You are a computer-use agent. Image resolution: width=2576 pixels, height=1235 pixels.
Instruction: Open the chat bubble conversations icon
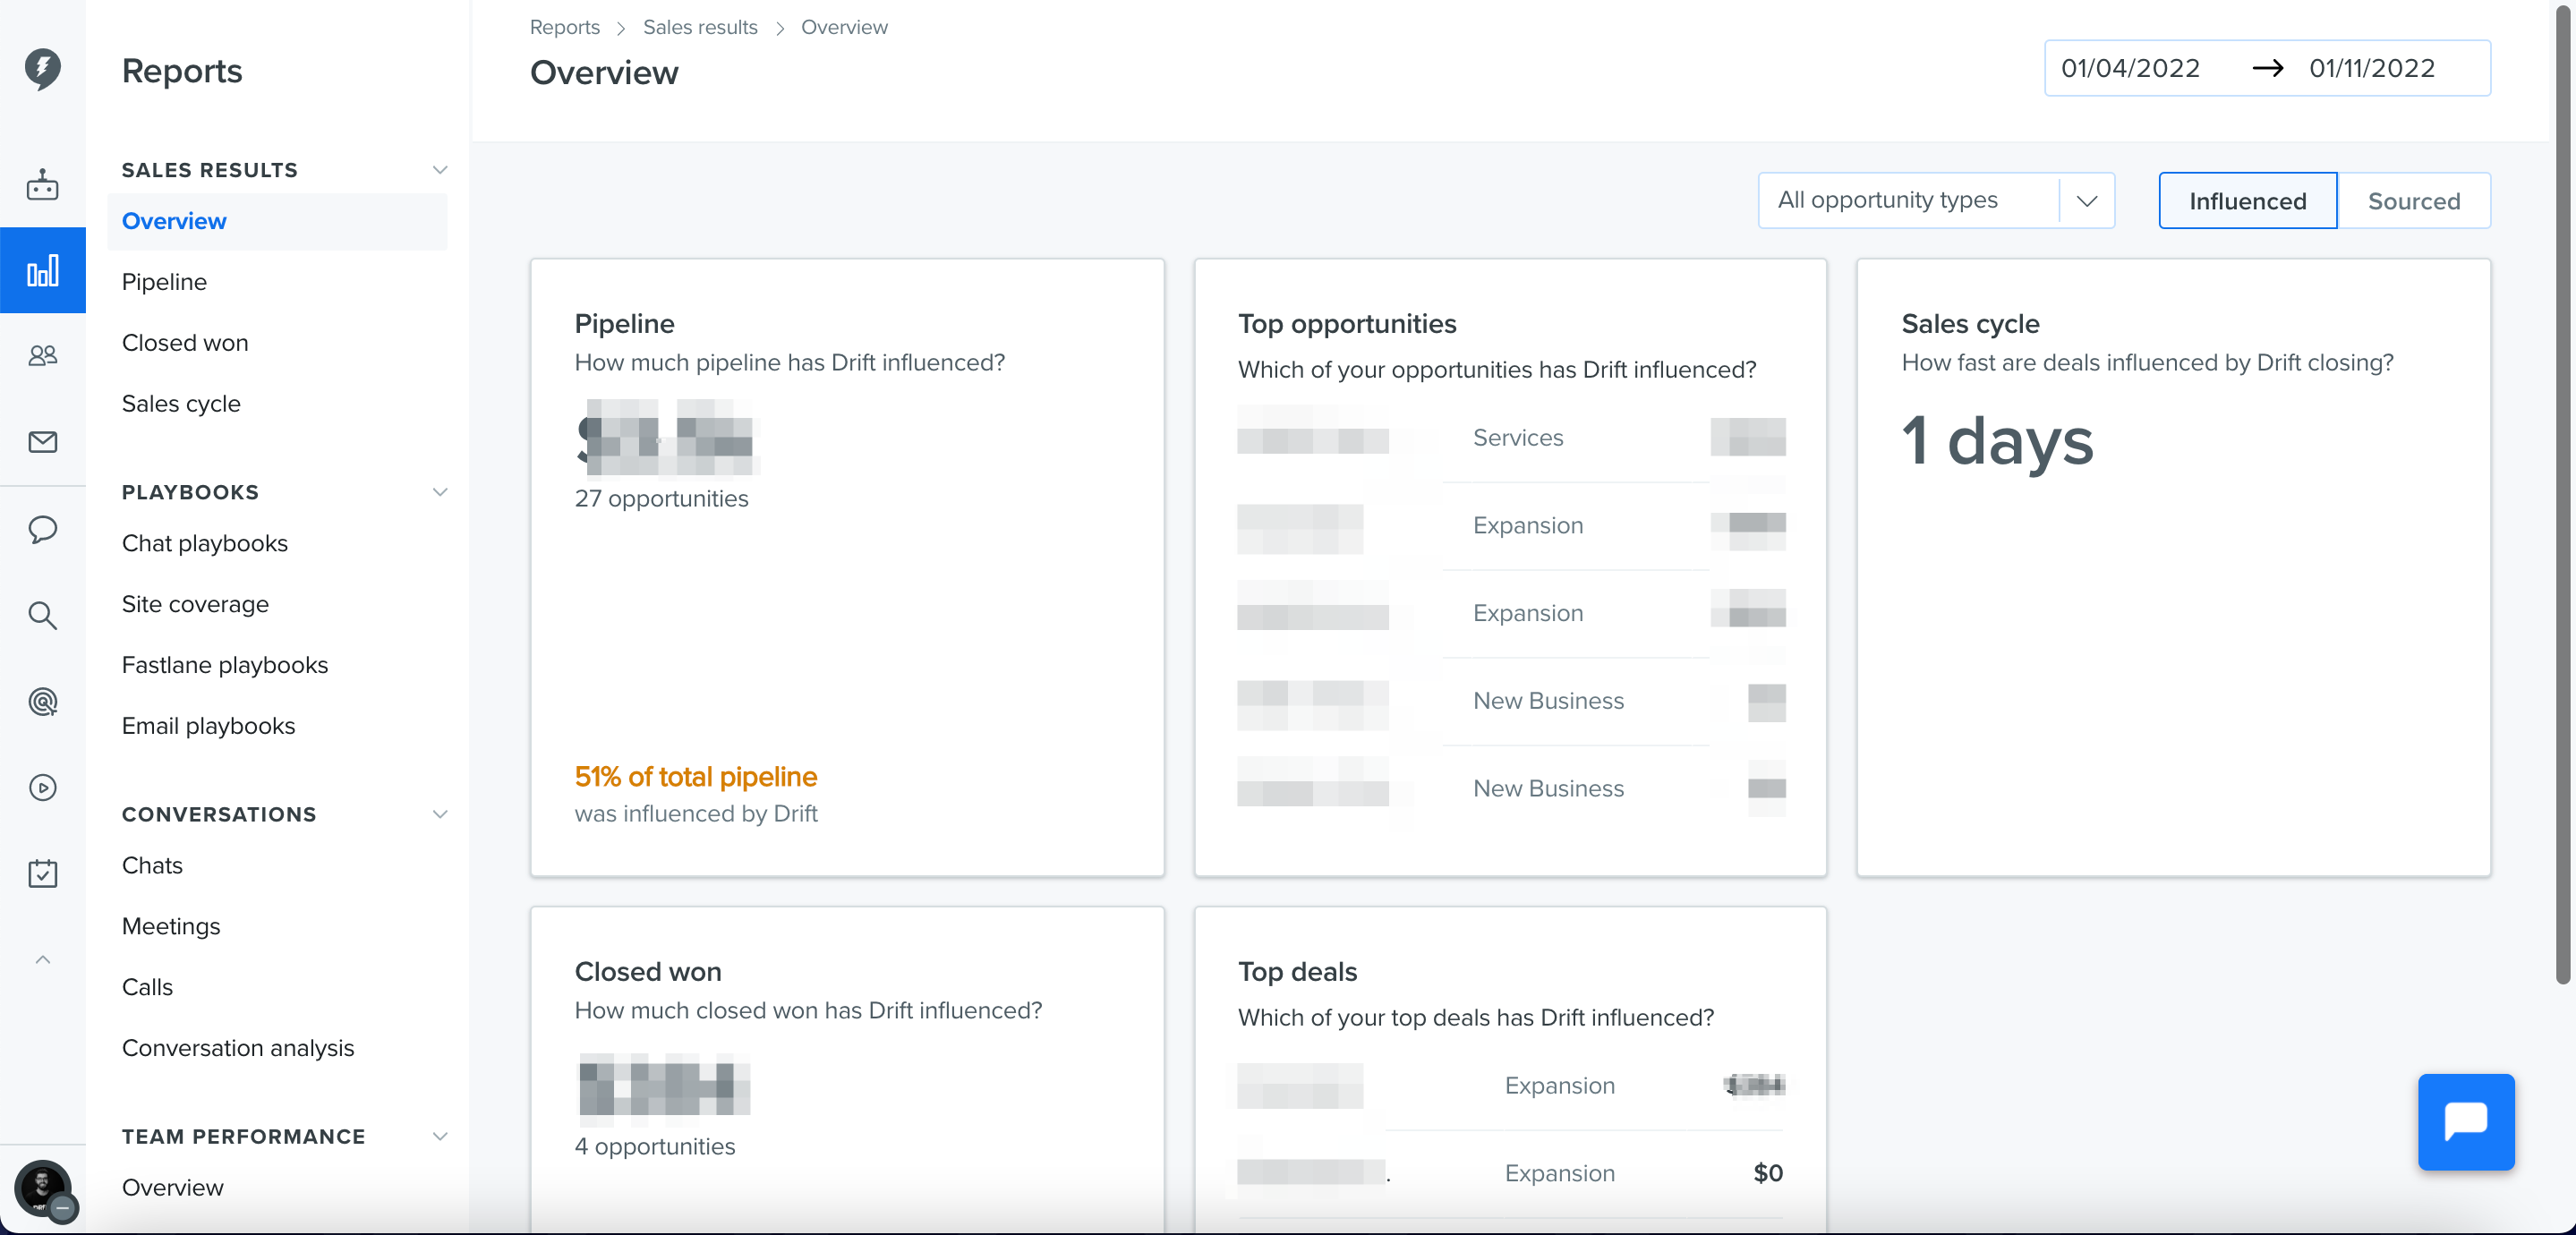click(x=42, y=529)
